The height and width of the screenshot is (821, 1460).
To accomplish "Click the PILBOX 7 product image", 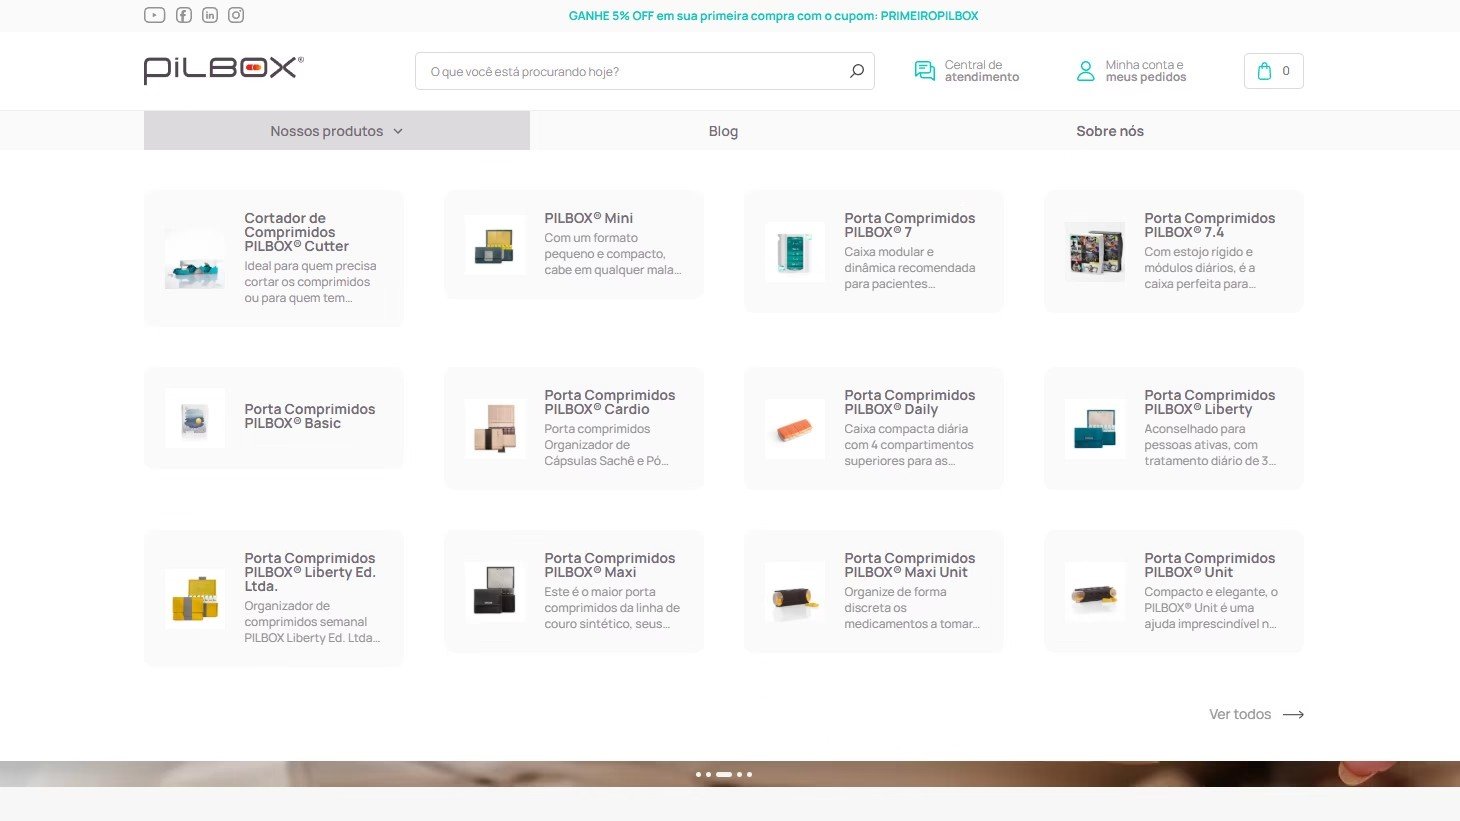I will click(x=795, y=251).
